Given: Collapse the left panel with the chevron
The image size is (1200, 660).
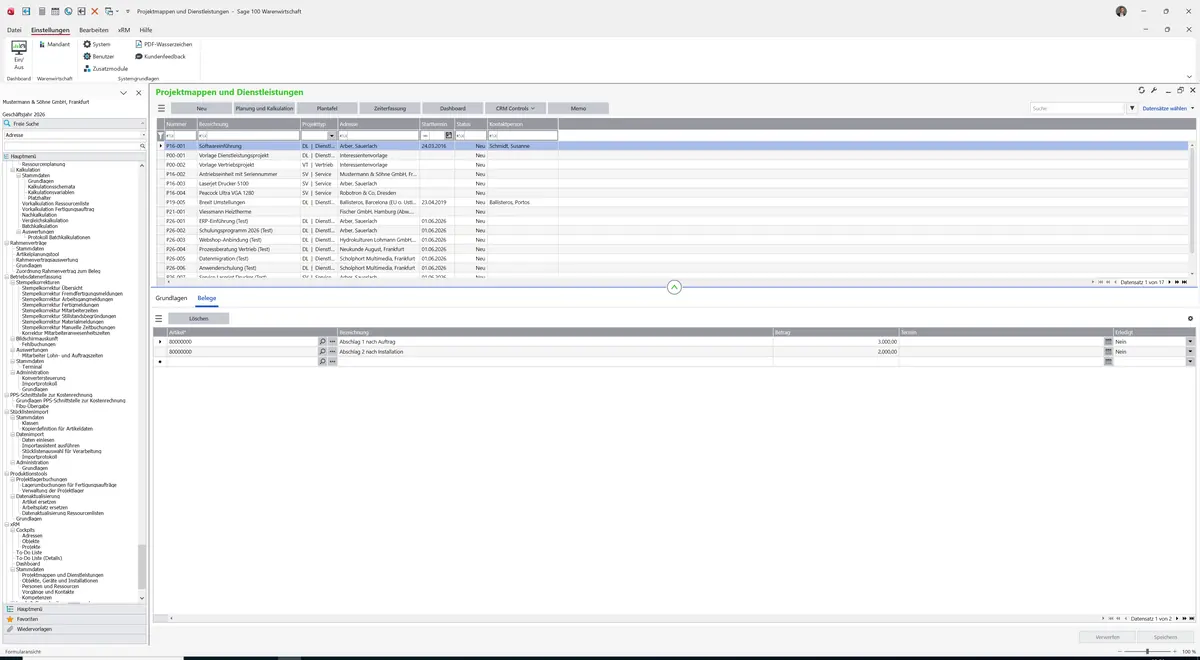Looking at the screenshot, I should [x=123, y=92].
